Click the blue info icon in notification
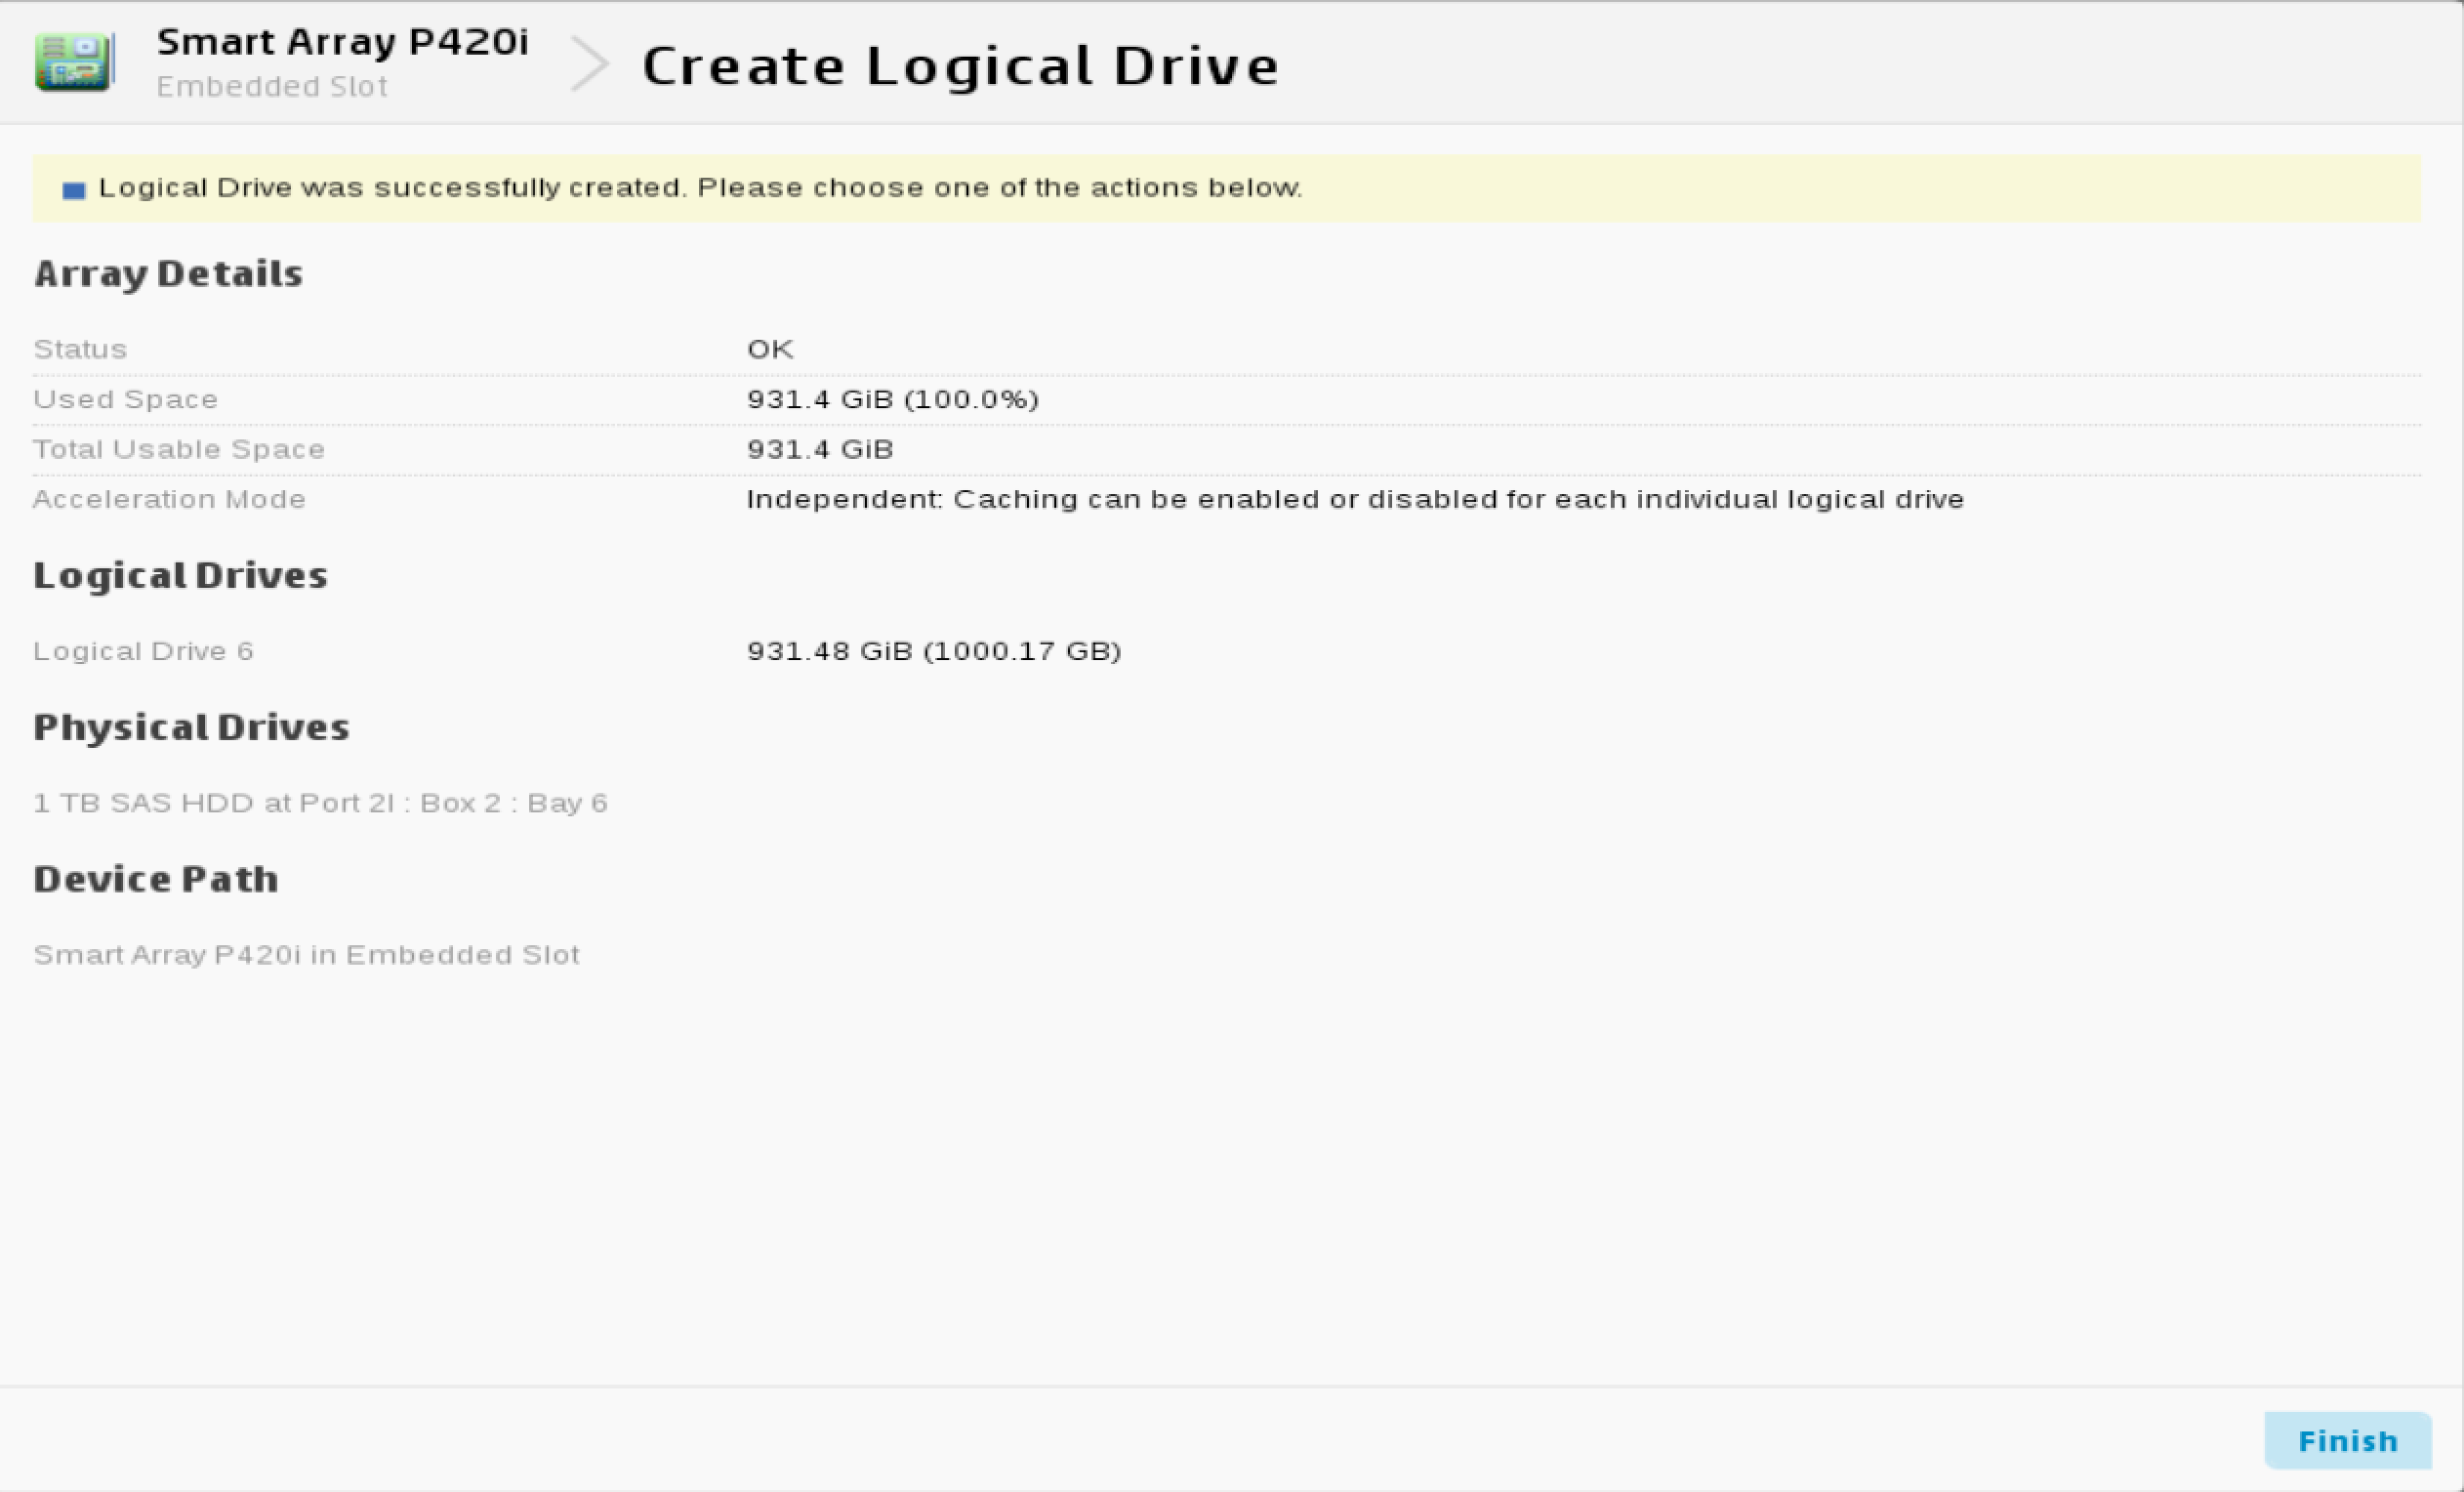 74,190
